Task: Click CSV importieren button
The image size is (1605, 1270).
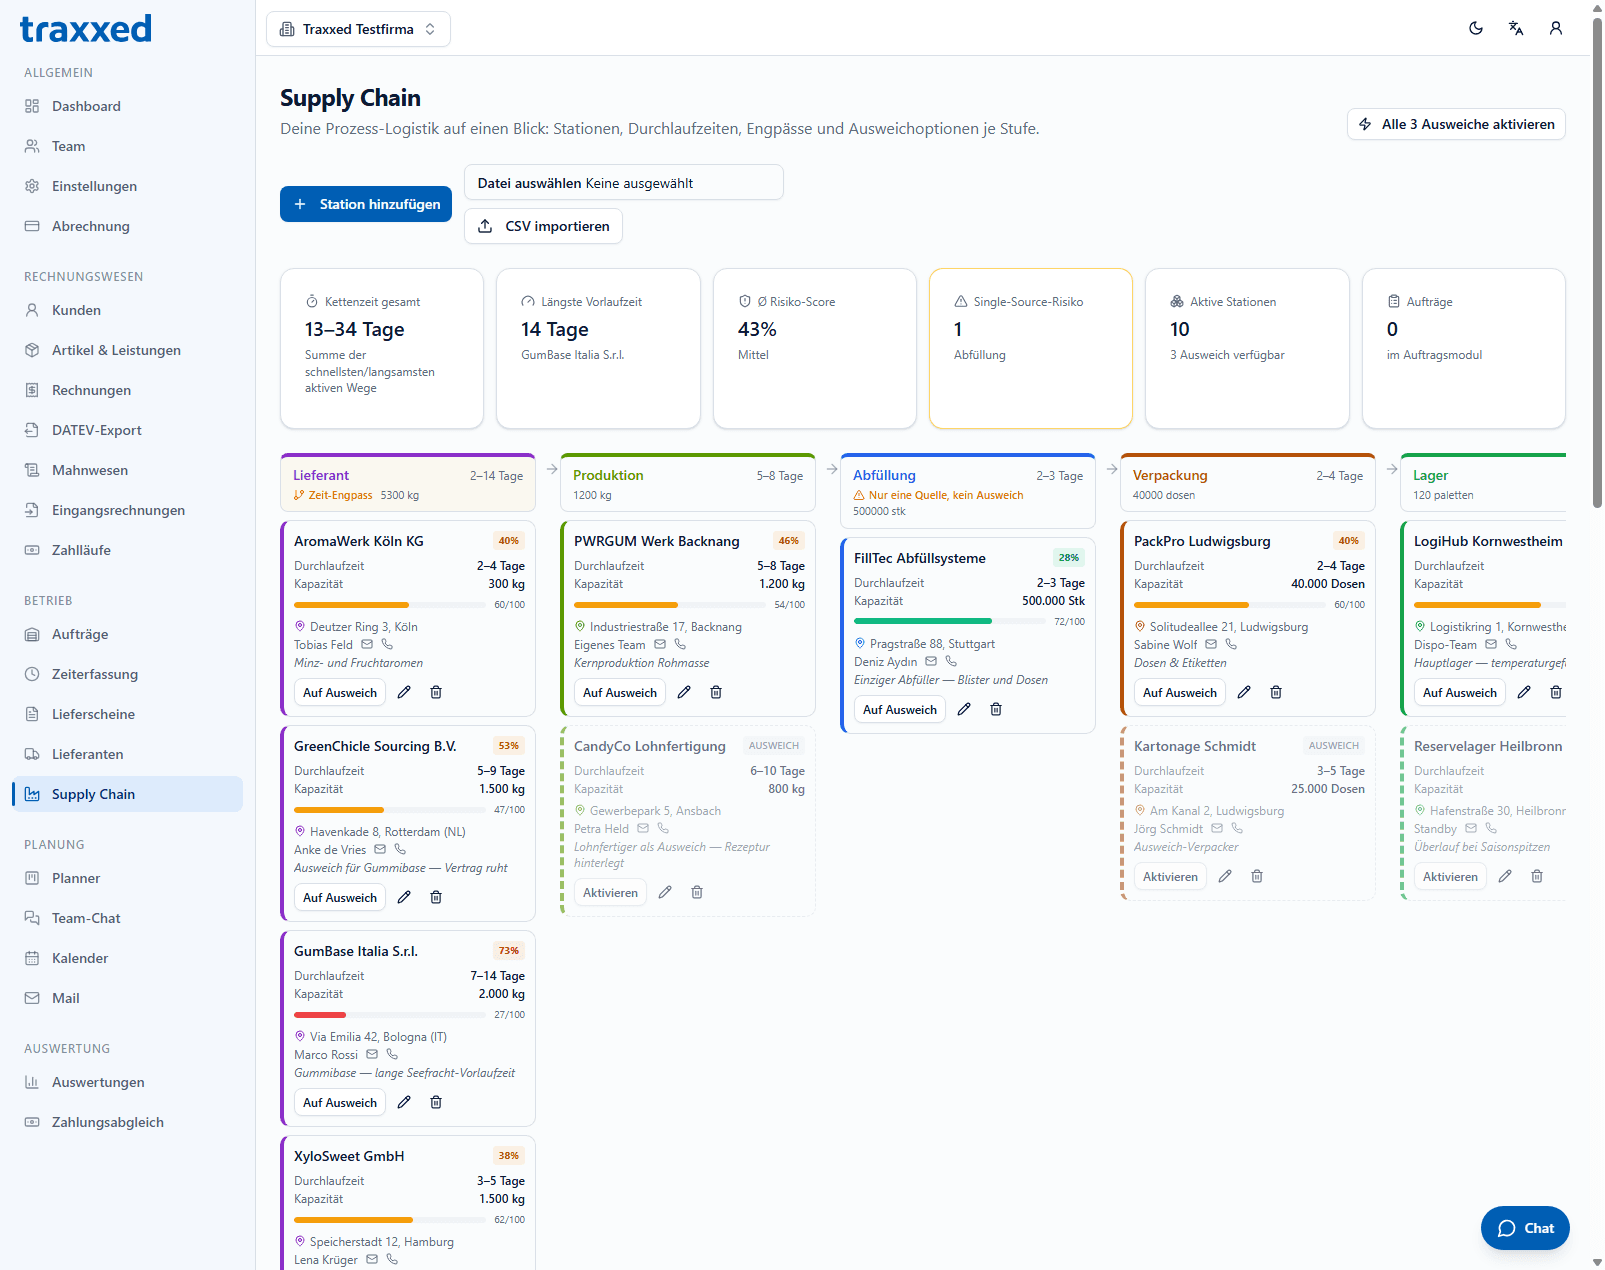Action: 543,226
